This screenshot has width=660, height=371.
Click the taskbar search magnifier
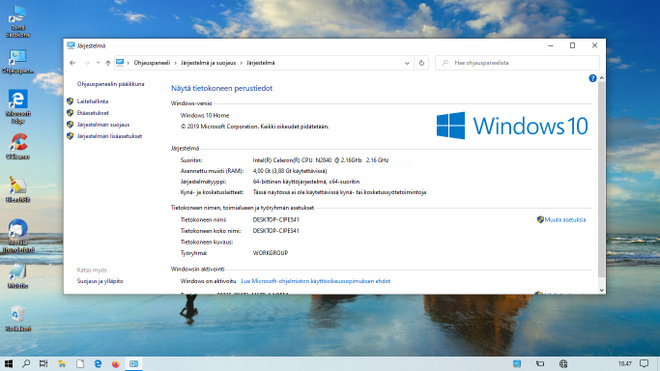pyautogui.click(x=26, y=363)
